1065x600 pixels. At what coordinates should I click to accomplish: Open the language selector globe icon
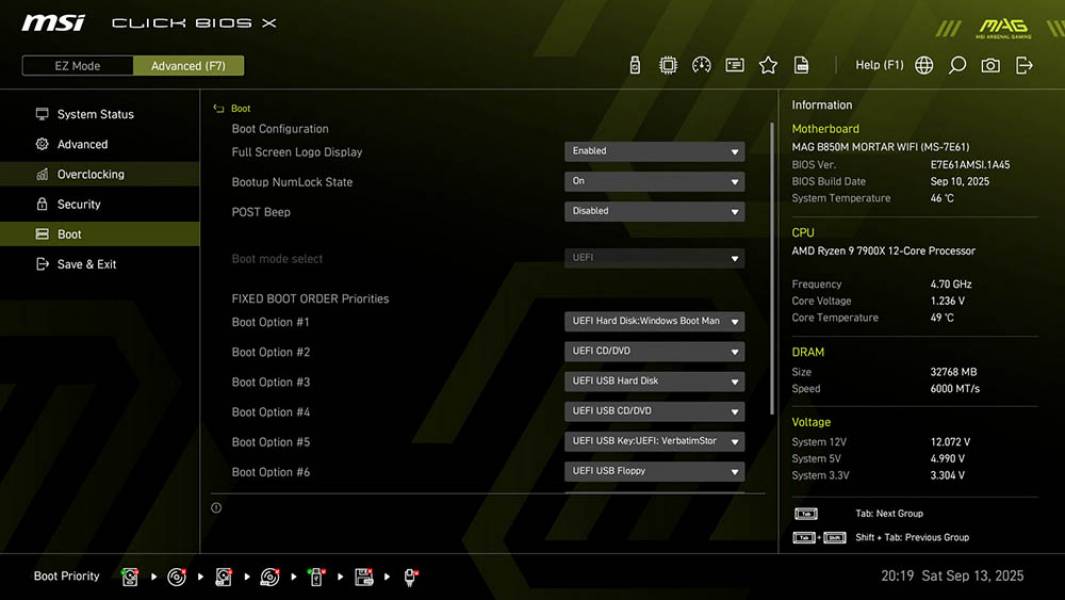(923, 64)
